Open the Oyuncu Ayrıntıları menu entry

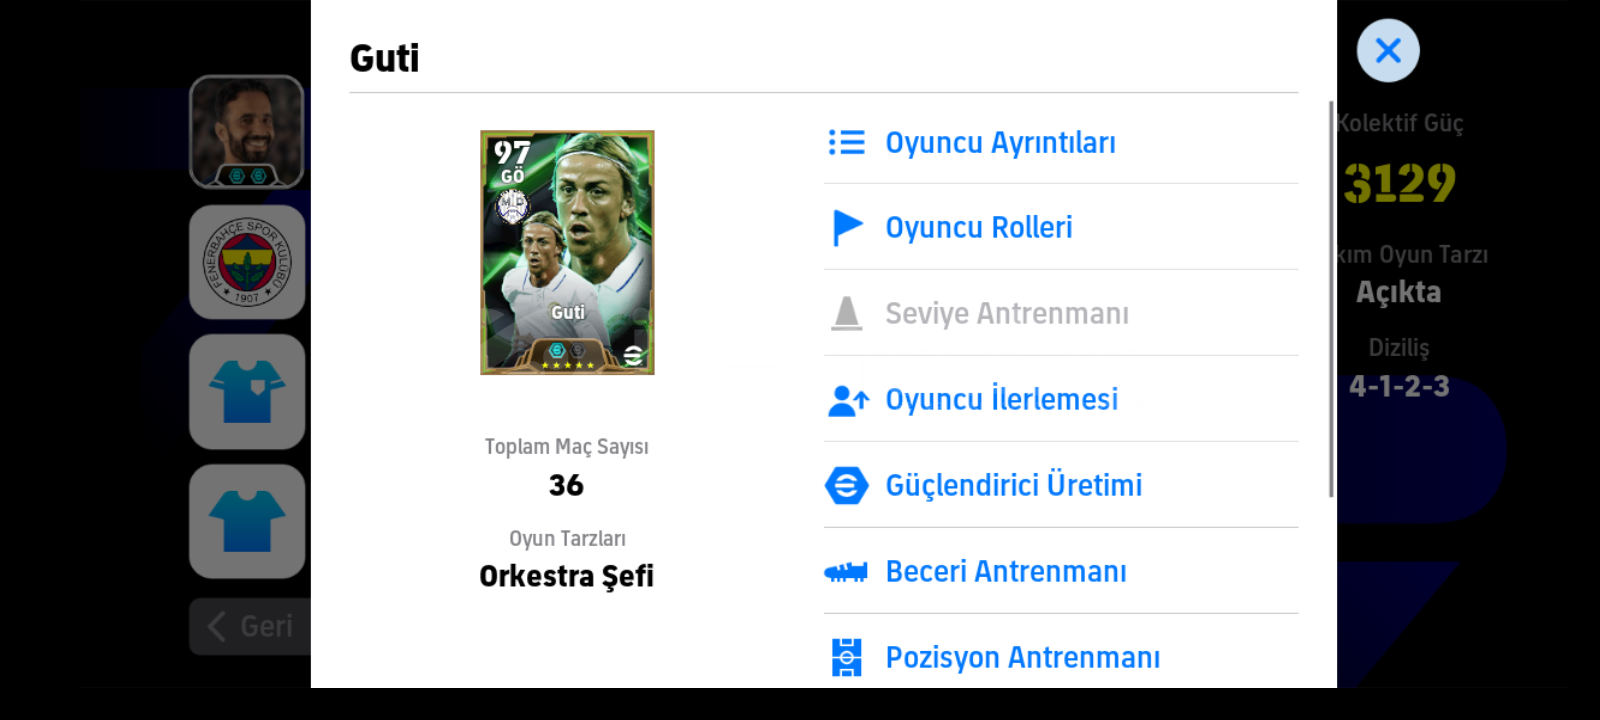[x=1061, y=142]
